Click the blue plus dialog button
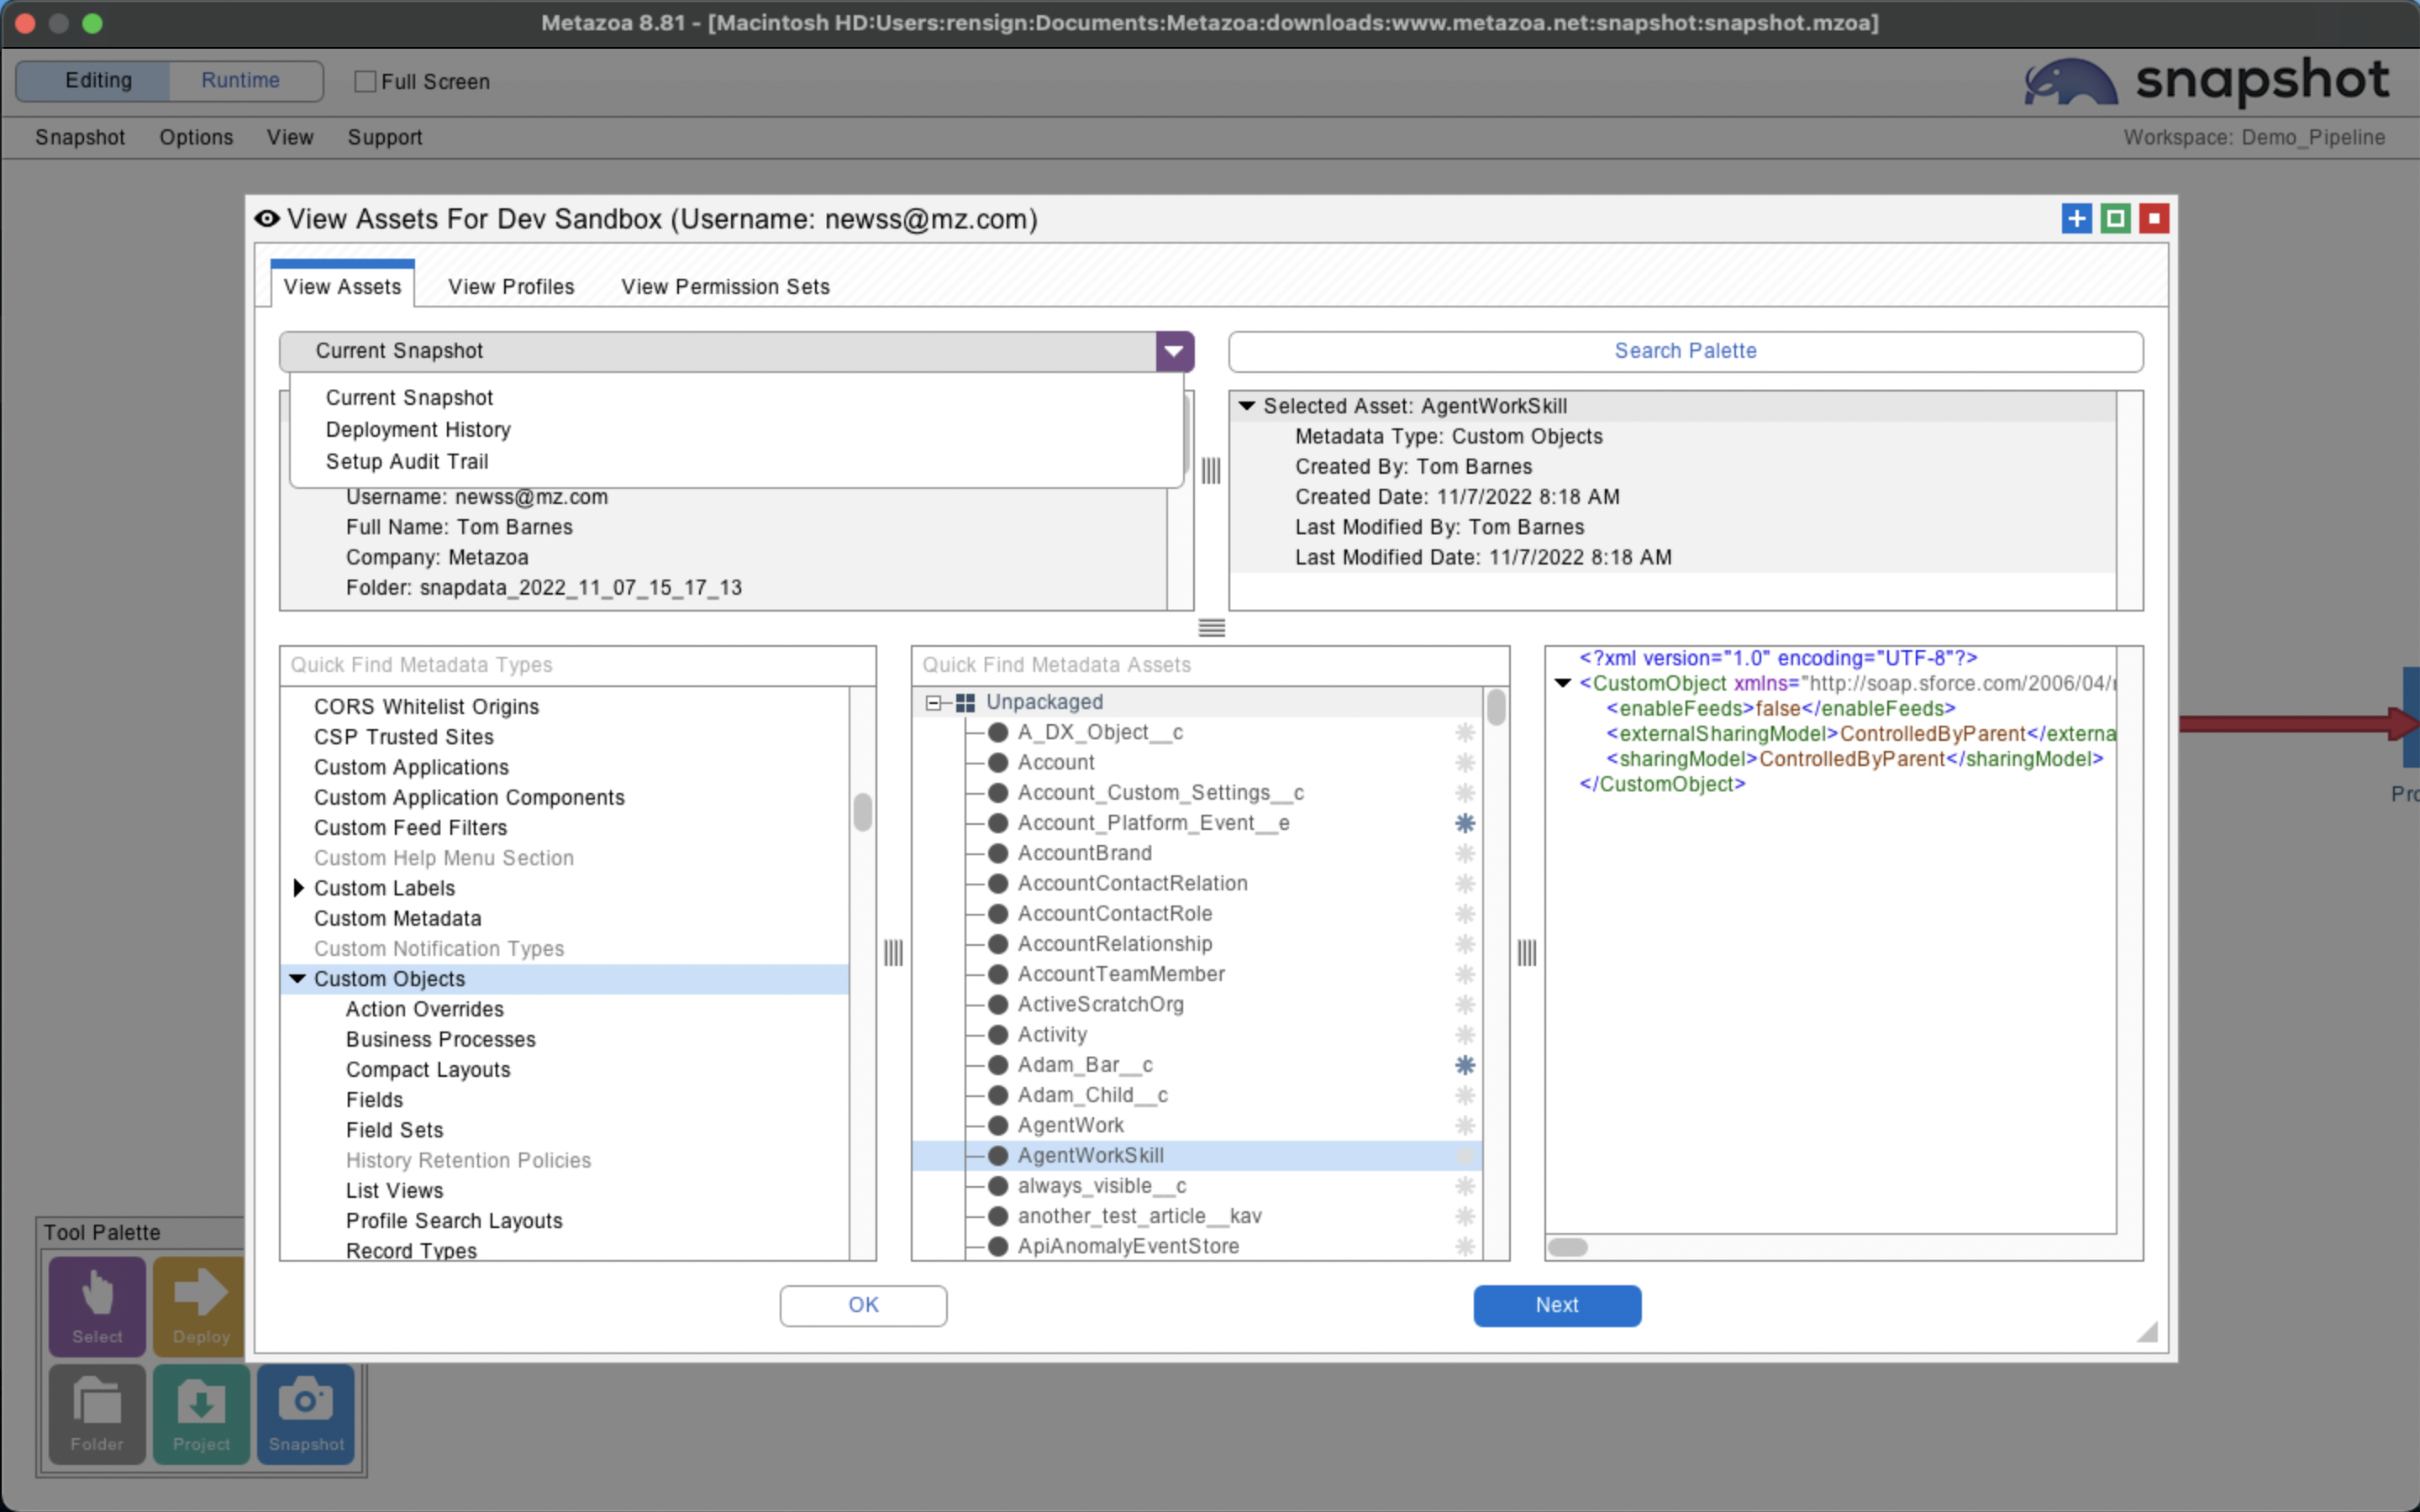Screen dimensions: 2420x1512 [2076, 218]
